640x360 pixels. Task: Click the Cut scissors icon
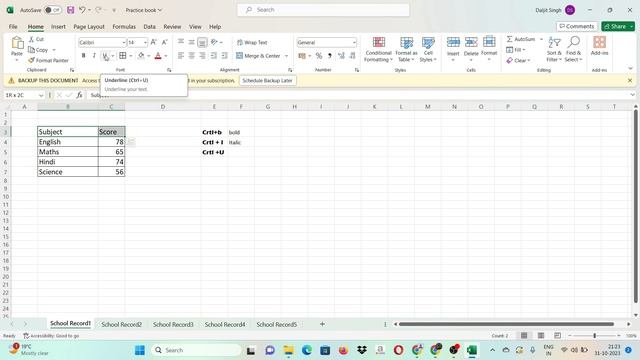[x=36, y=39]
